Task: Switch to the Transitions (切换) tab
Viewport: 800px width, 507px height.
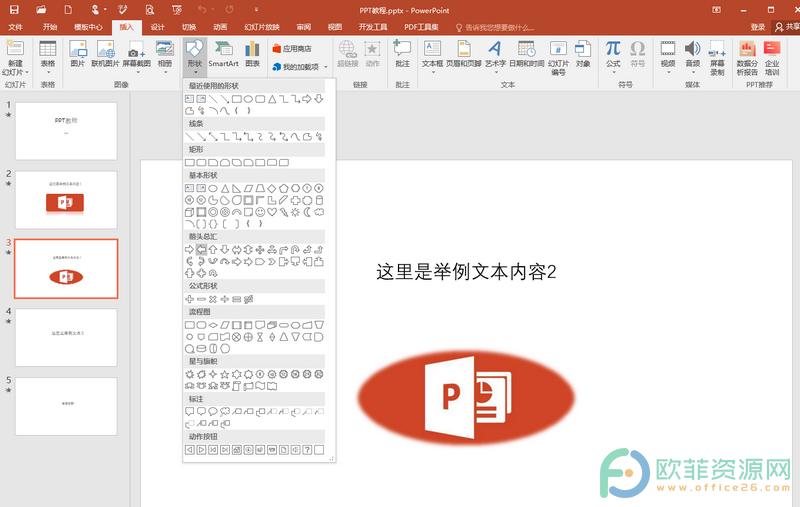Action: coord(189,27)
